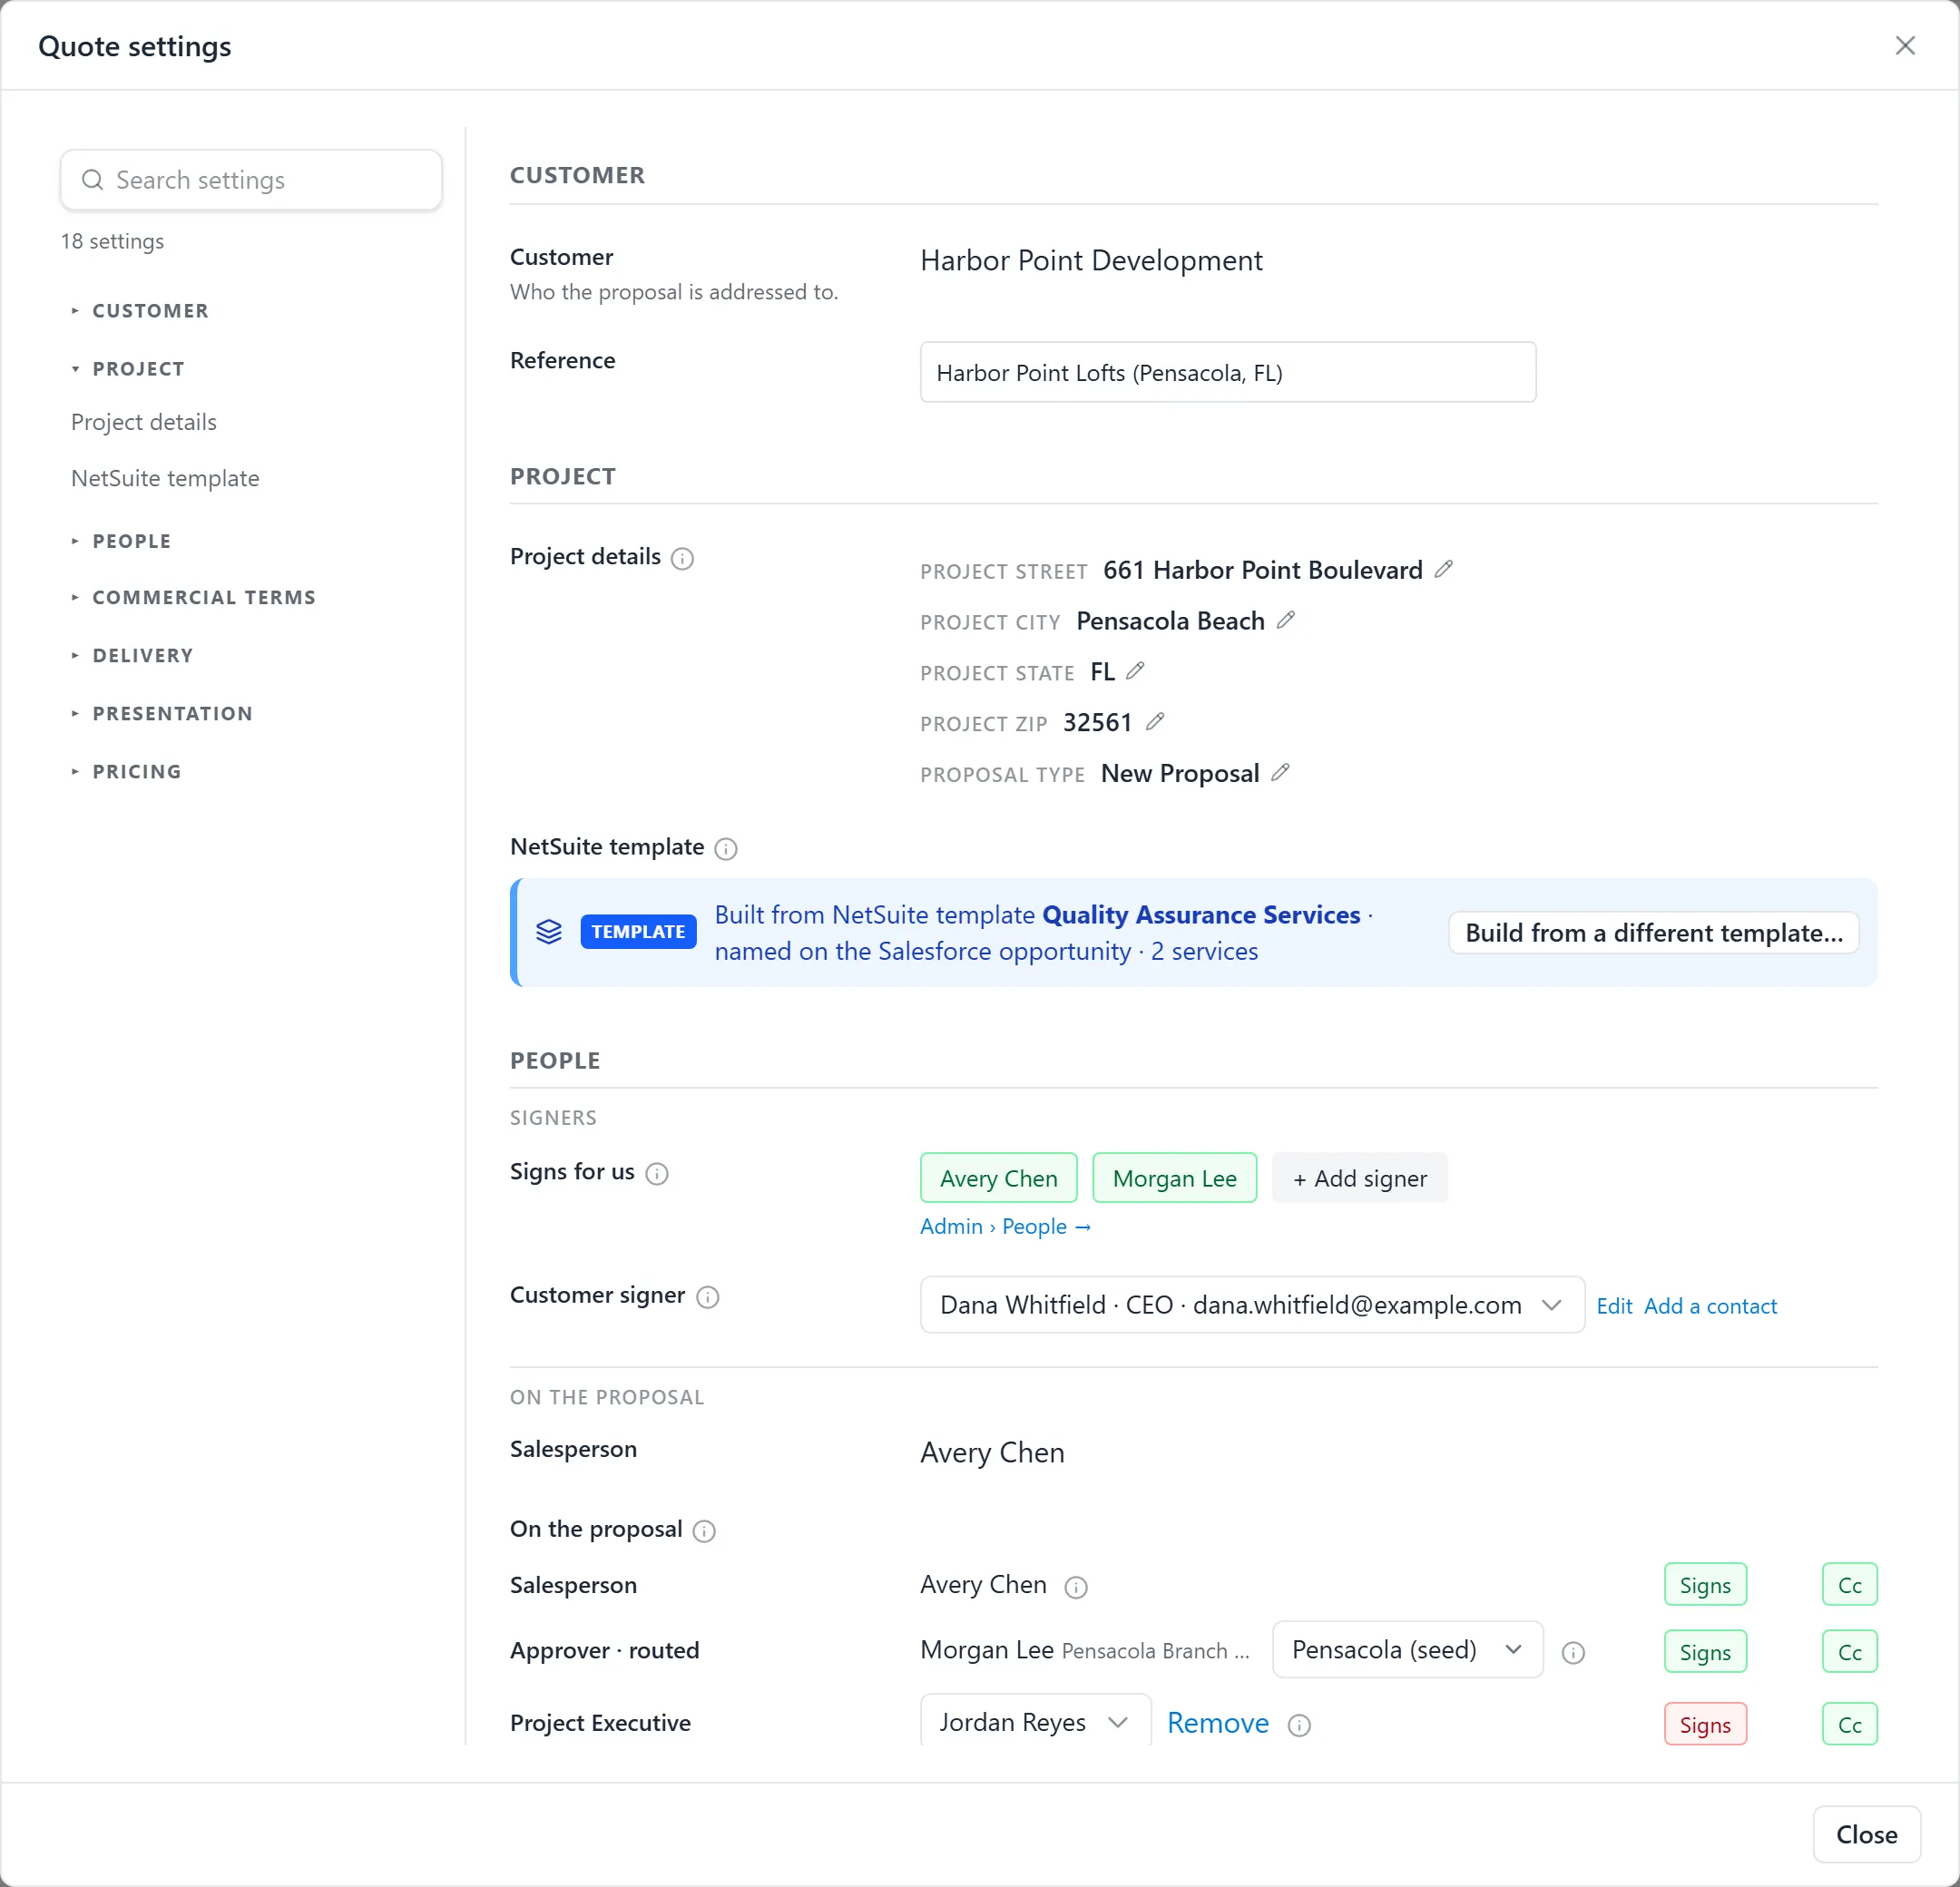1960x1887 pixels.
Task: Show info for Project details
Action: click(x=682, y=558)
